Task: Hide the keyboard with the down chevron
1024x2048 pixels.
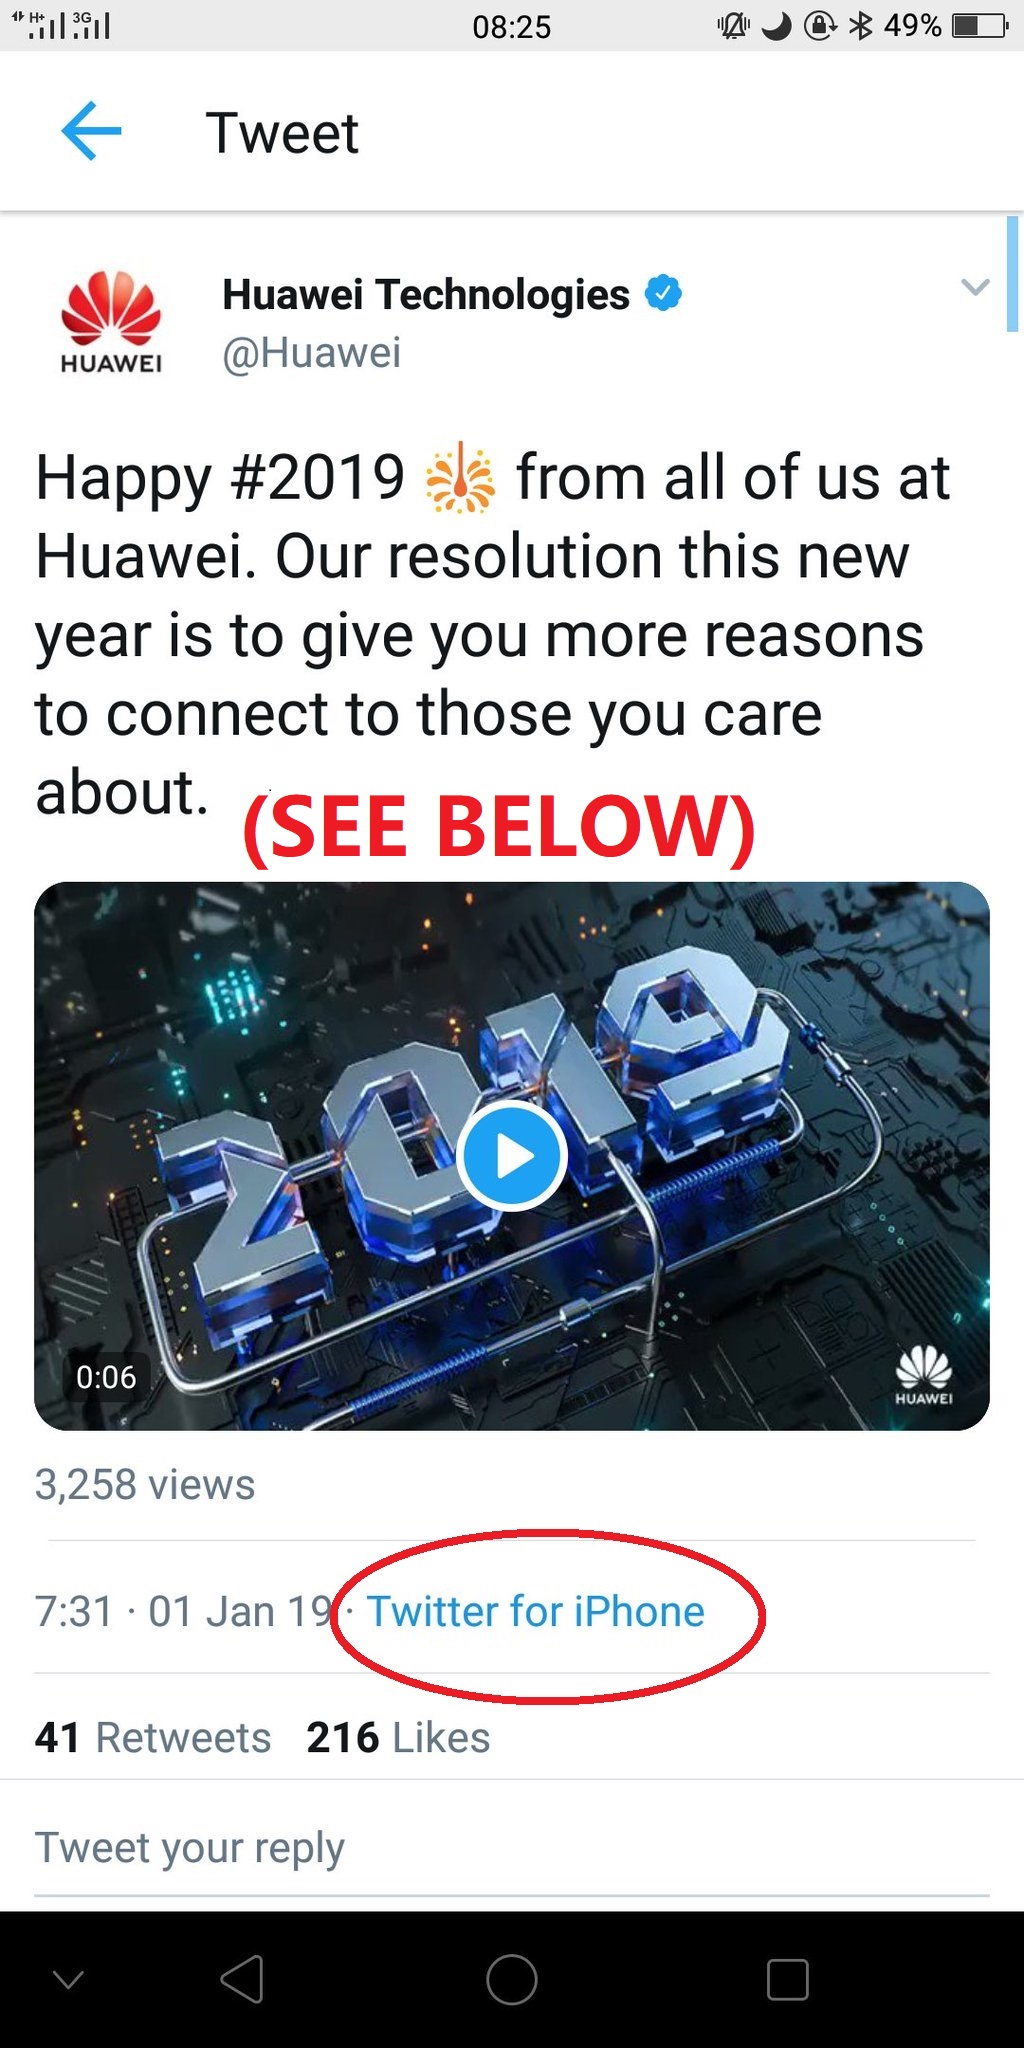Action: 68,1979
